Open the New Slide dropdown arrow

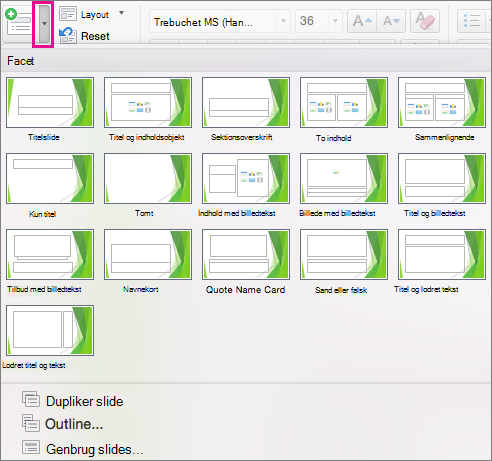click(44, 24)
